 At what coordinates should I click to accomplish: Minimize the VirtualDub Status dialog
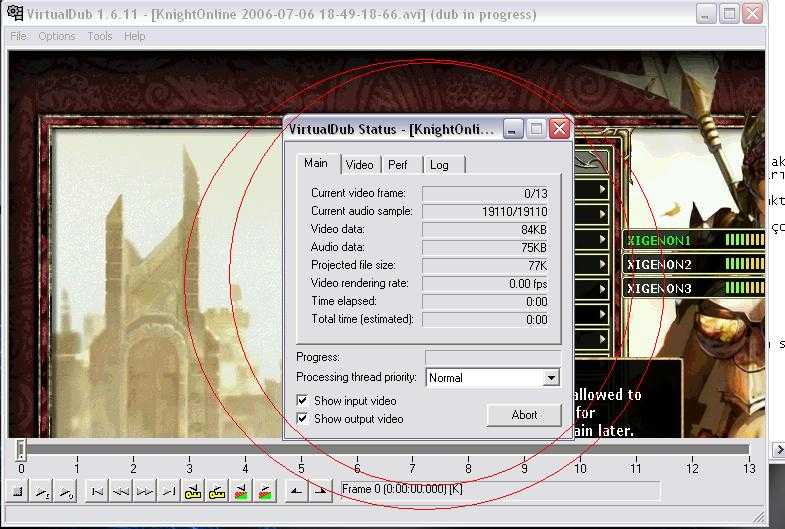[512, 129]
